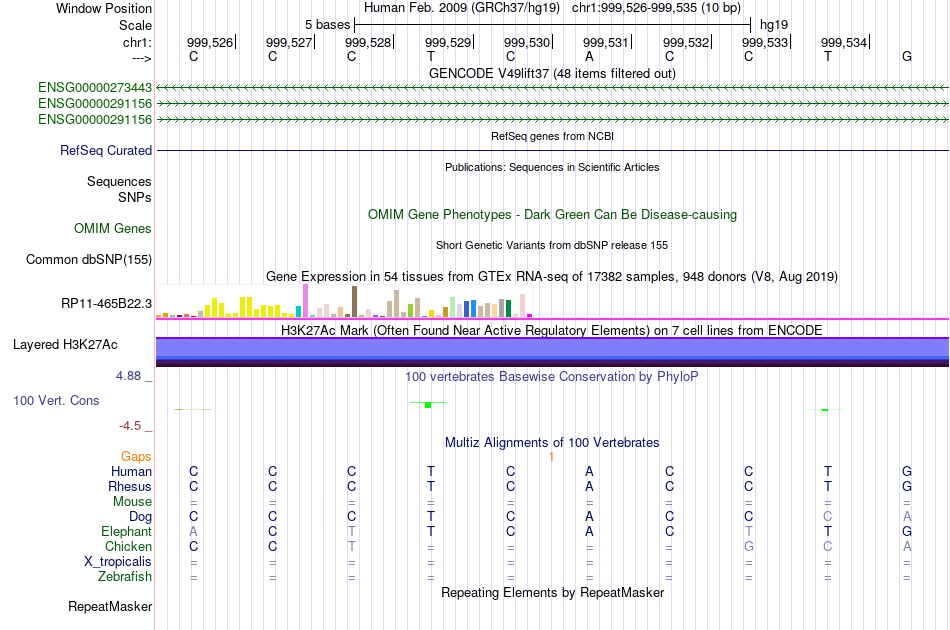The height and width of the screenshot is (630, 950).
Task: Click the RefSeq genes from NCBI title
Action: point(552,136)
